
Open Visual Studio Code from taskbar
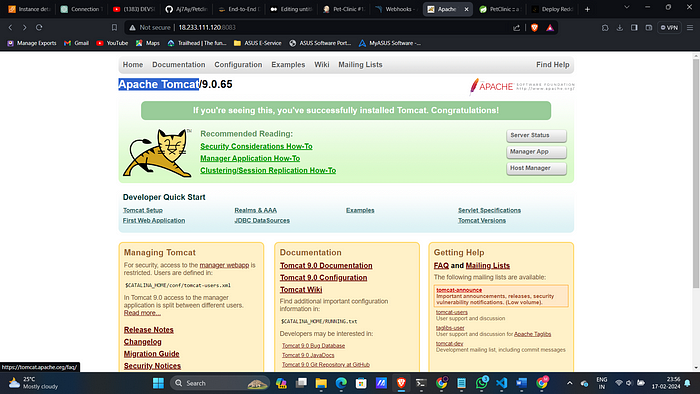coord(501,383)
